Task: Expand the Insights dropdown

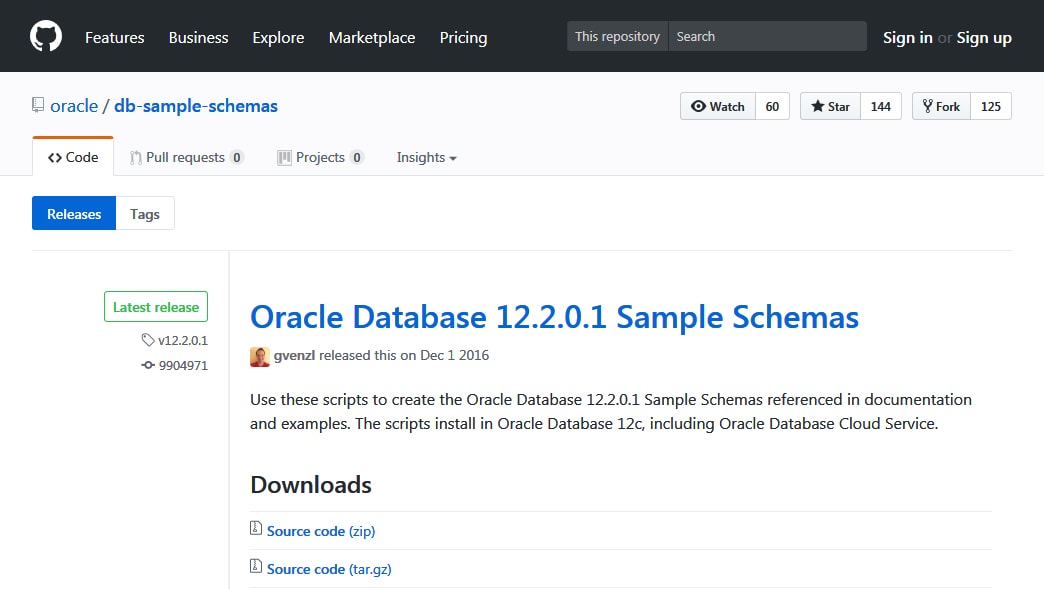Action: (x=426, y=157)
